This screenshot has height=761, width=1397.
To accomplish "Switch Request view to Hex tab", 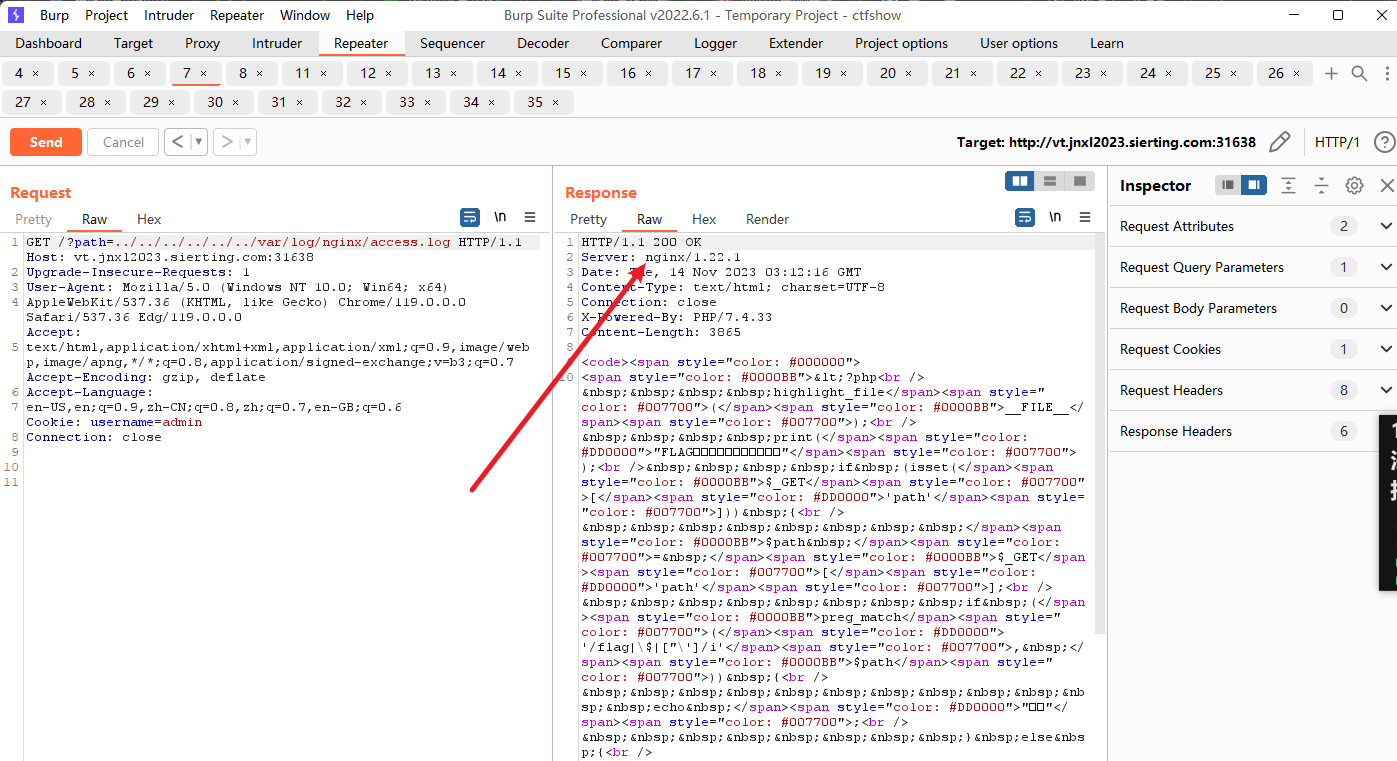I will tap(149, 219).
